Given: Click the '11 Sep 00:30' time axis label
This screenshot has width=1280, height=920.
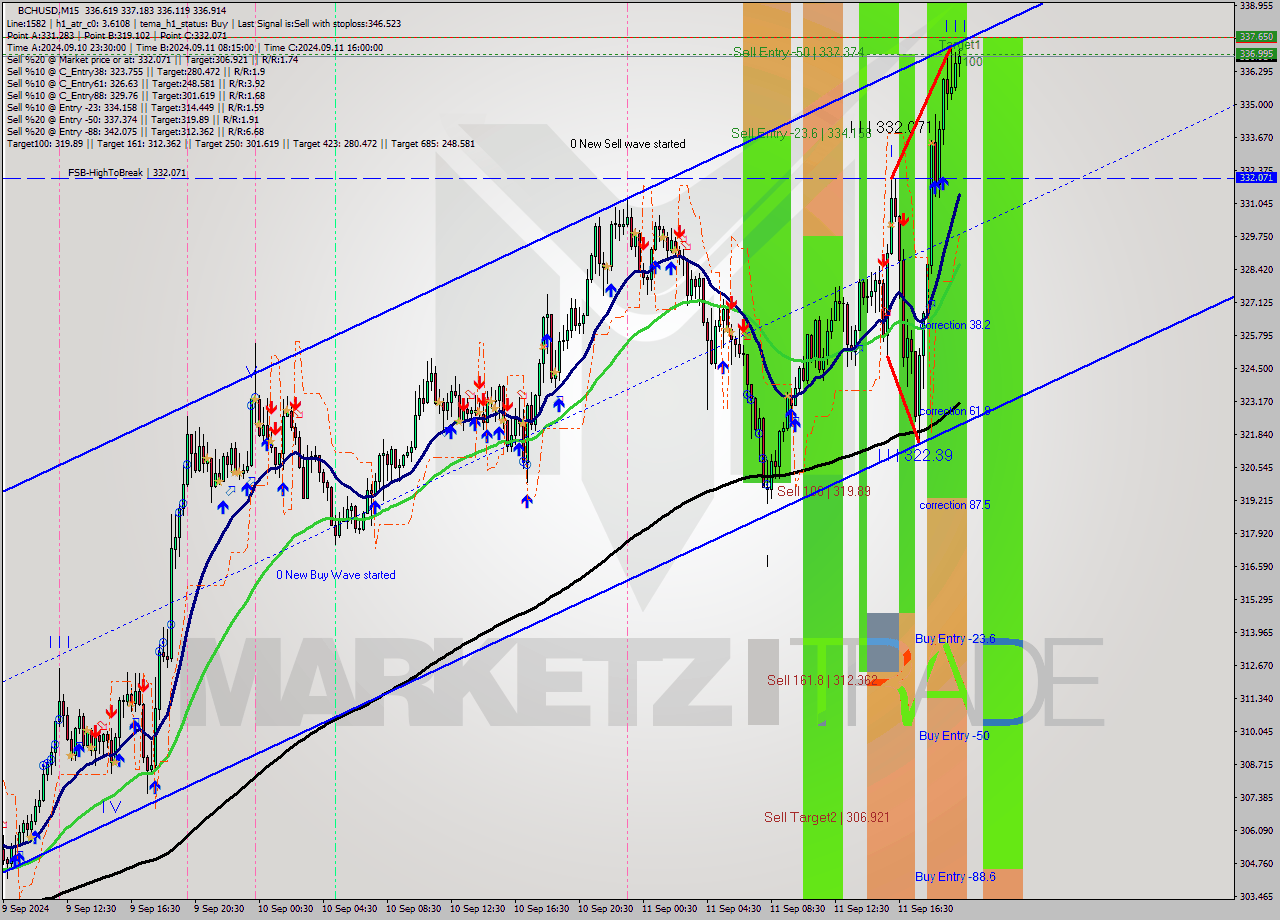Looking at the screenshot, I should [669, 909].
